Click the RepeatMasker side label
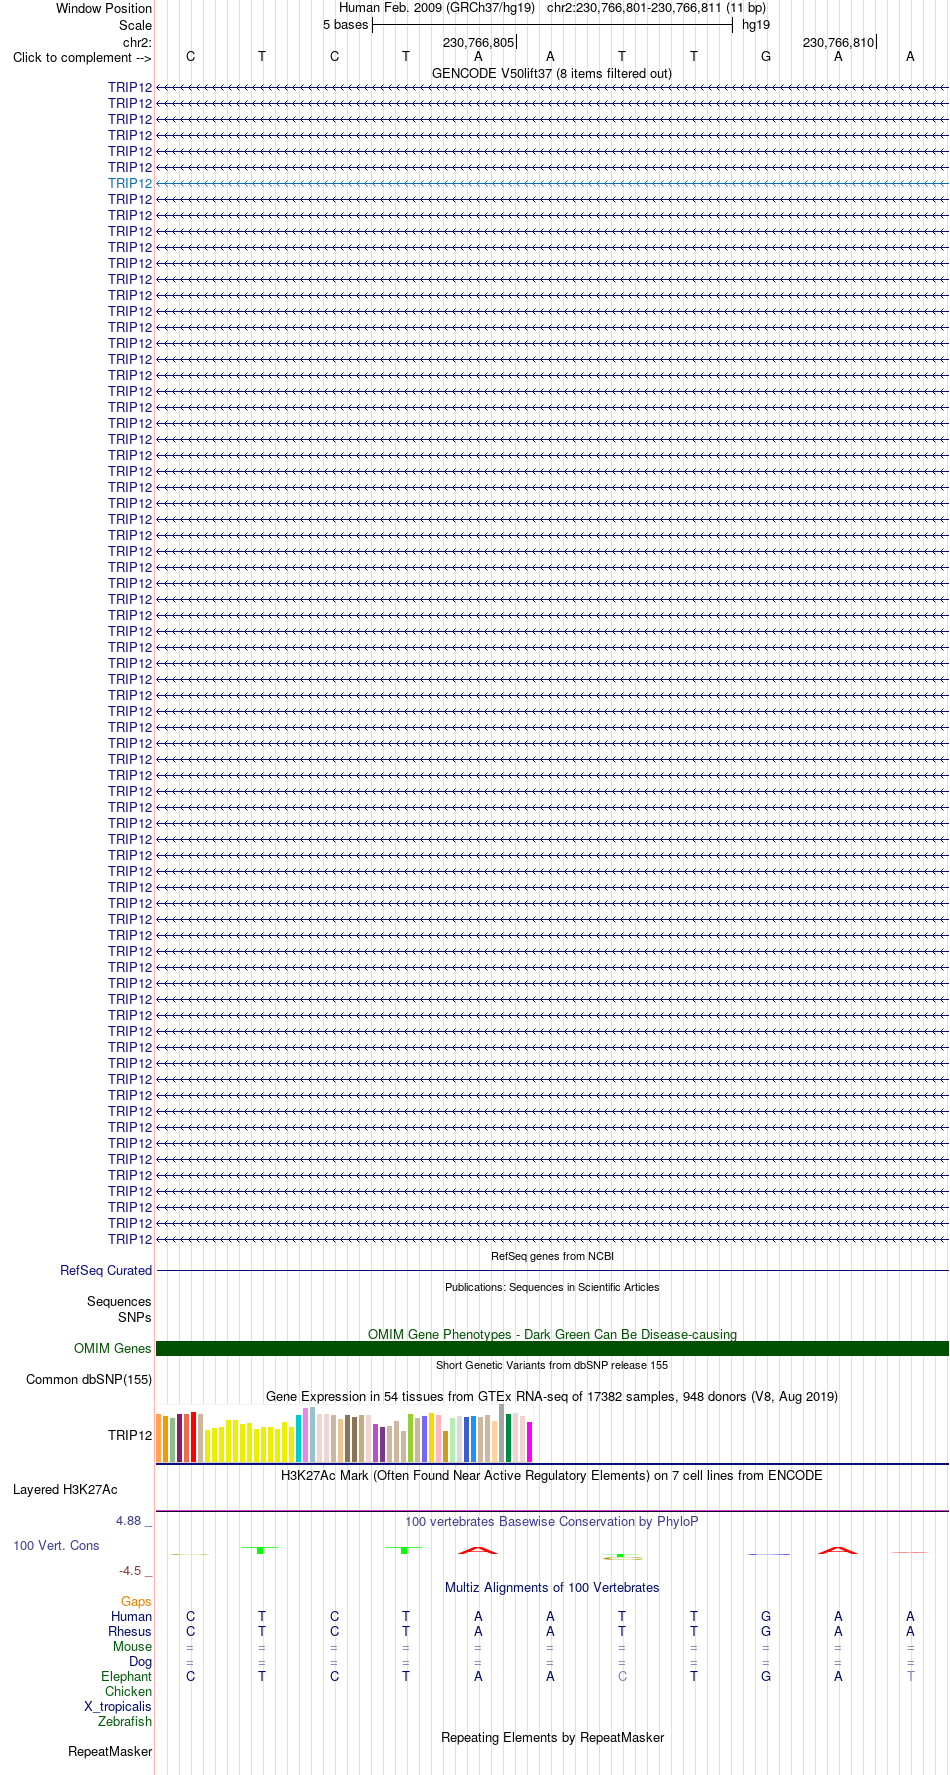The height and width of the screenshot is (1775, 950). (110, 1751)
